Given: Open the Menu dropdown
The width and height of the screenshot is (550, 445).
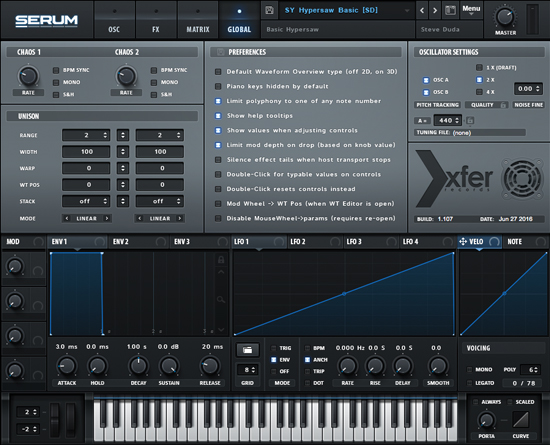Looking at the screenshot, I should 471,10.
